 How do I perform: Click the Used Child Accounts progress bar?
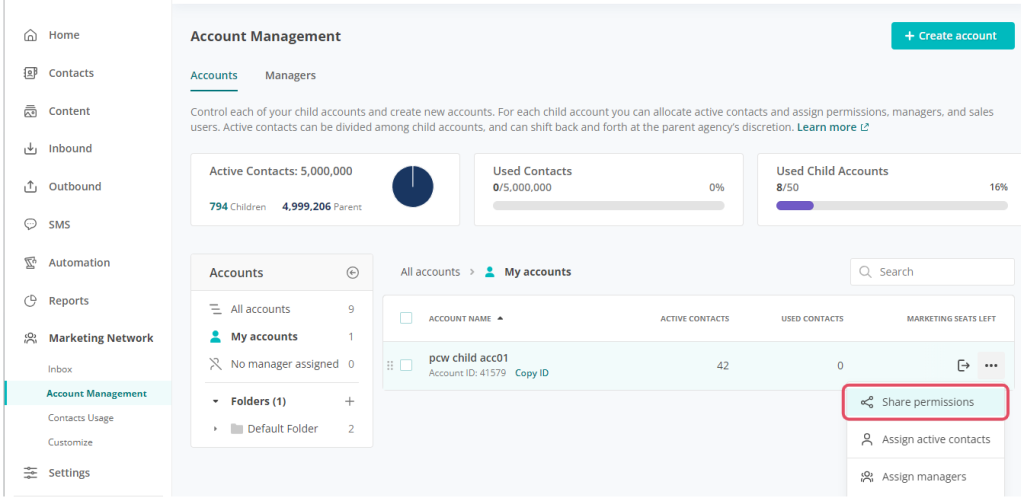(892, 206)
